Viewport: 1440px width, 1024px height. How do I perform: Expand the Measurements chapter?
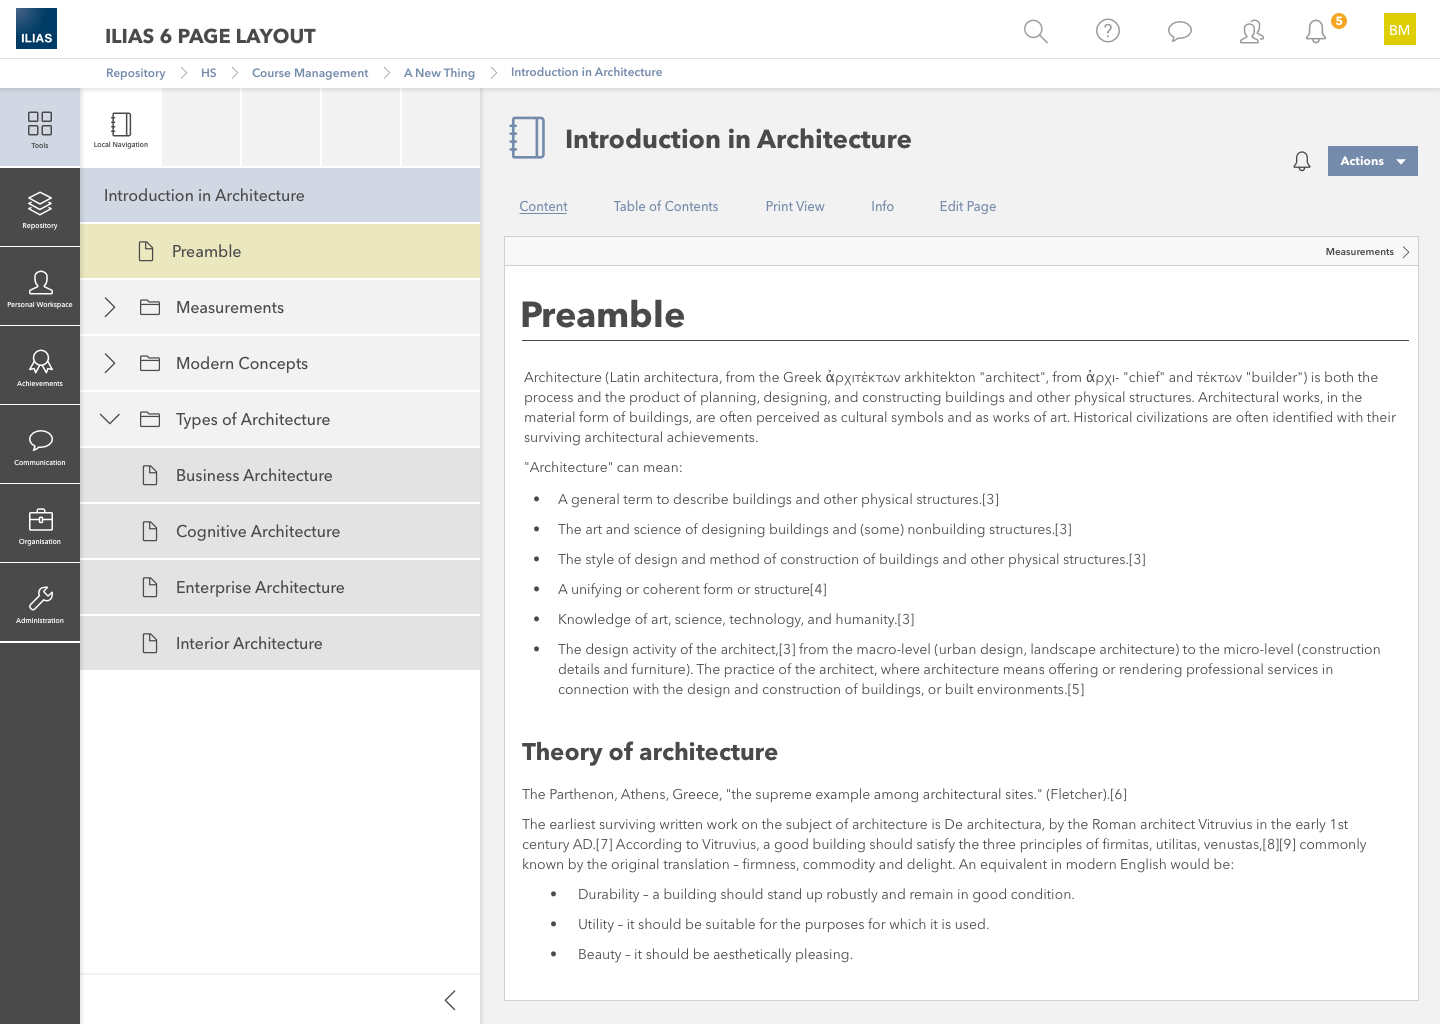[110, 308]
